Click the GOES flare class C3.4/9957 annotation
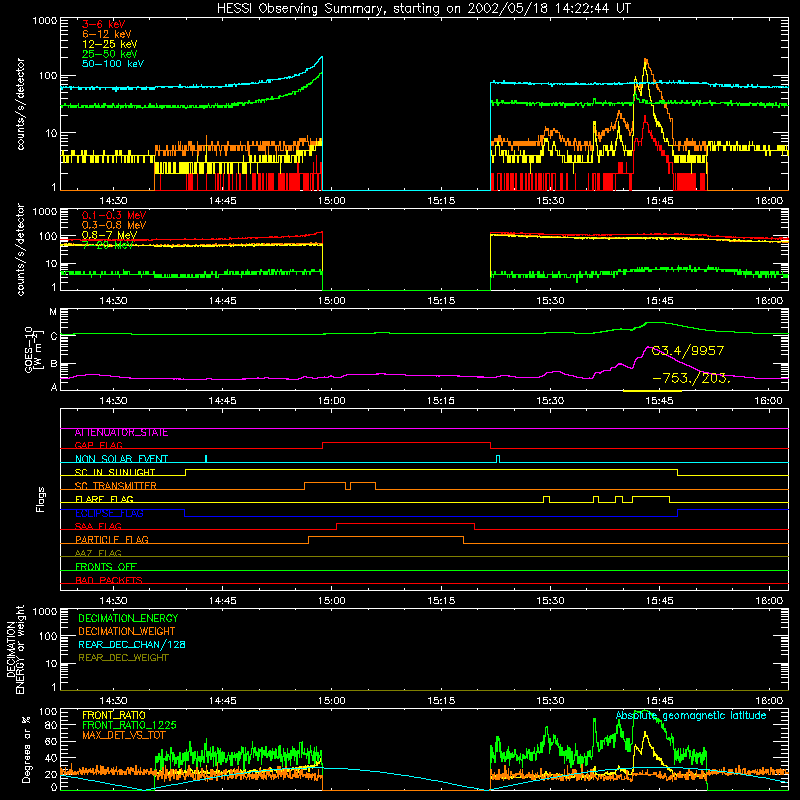The height and width of the screenshot is (800, 800). (x=688, y=351)
